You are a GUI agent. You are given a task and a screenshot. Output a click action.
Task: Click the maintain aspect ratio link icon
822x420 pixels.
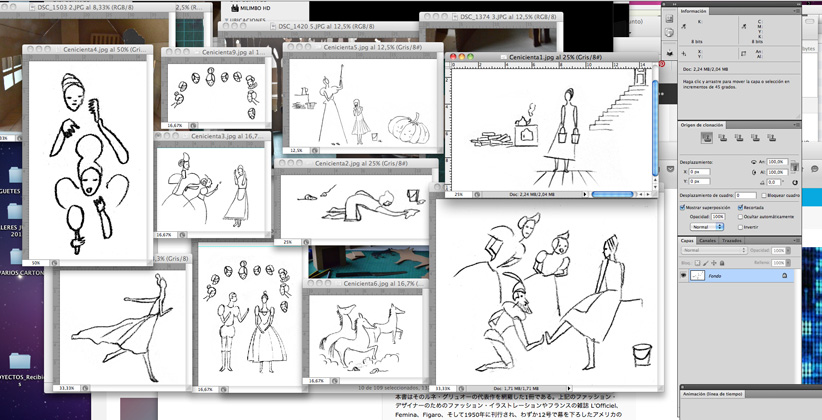pos(794,167)
